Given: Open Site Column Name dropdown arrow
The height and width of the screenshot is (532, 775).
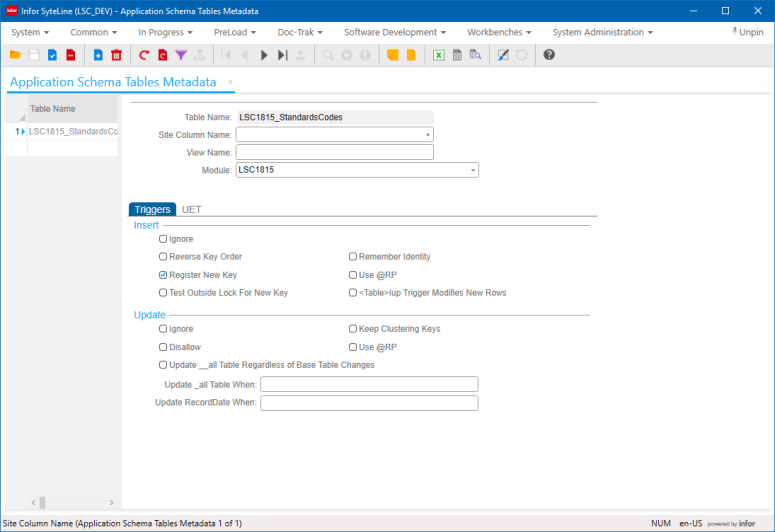Looking at the screenshot, I should pos(427,135).
